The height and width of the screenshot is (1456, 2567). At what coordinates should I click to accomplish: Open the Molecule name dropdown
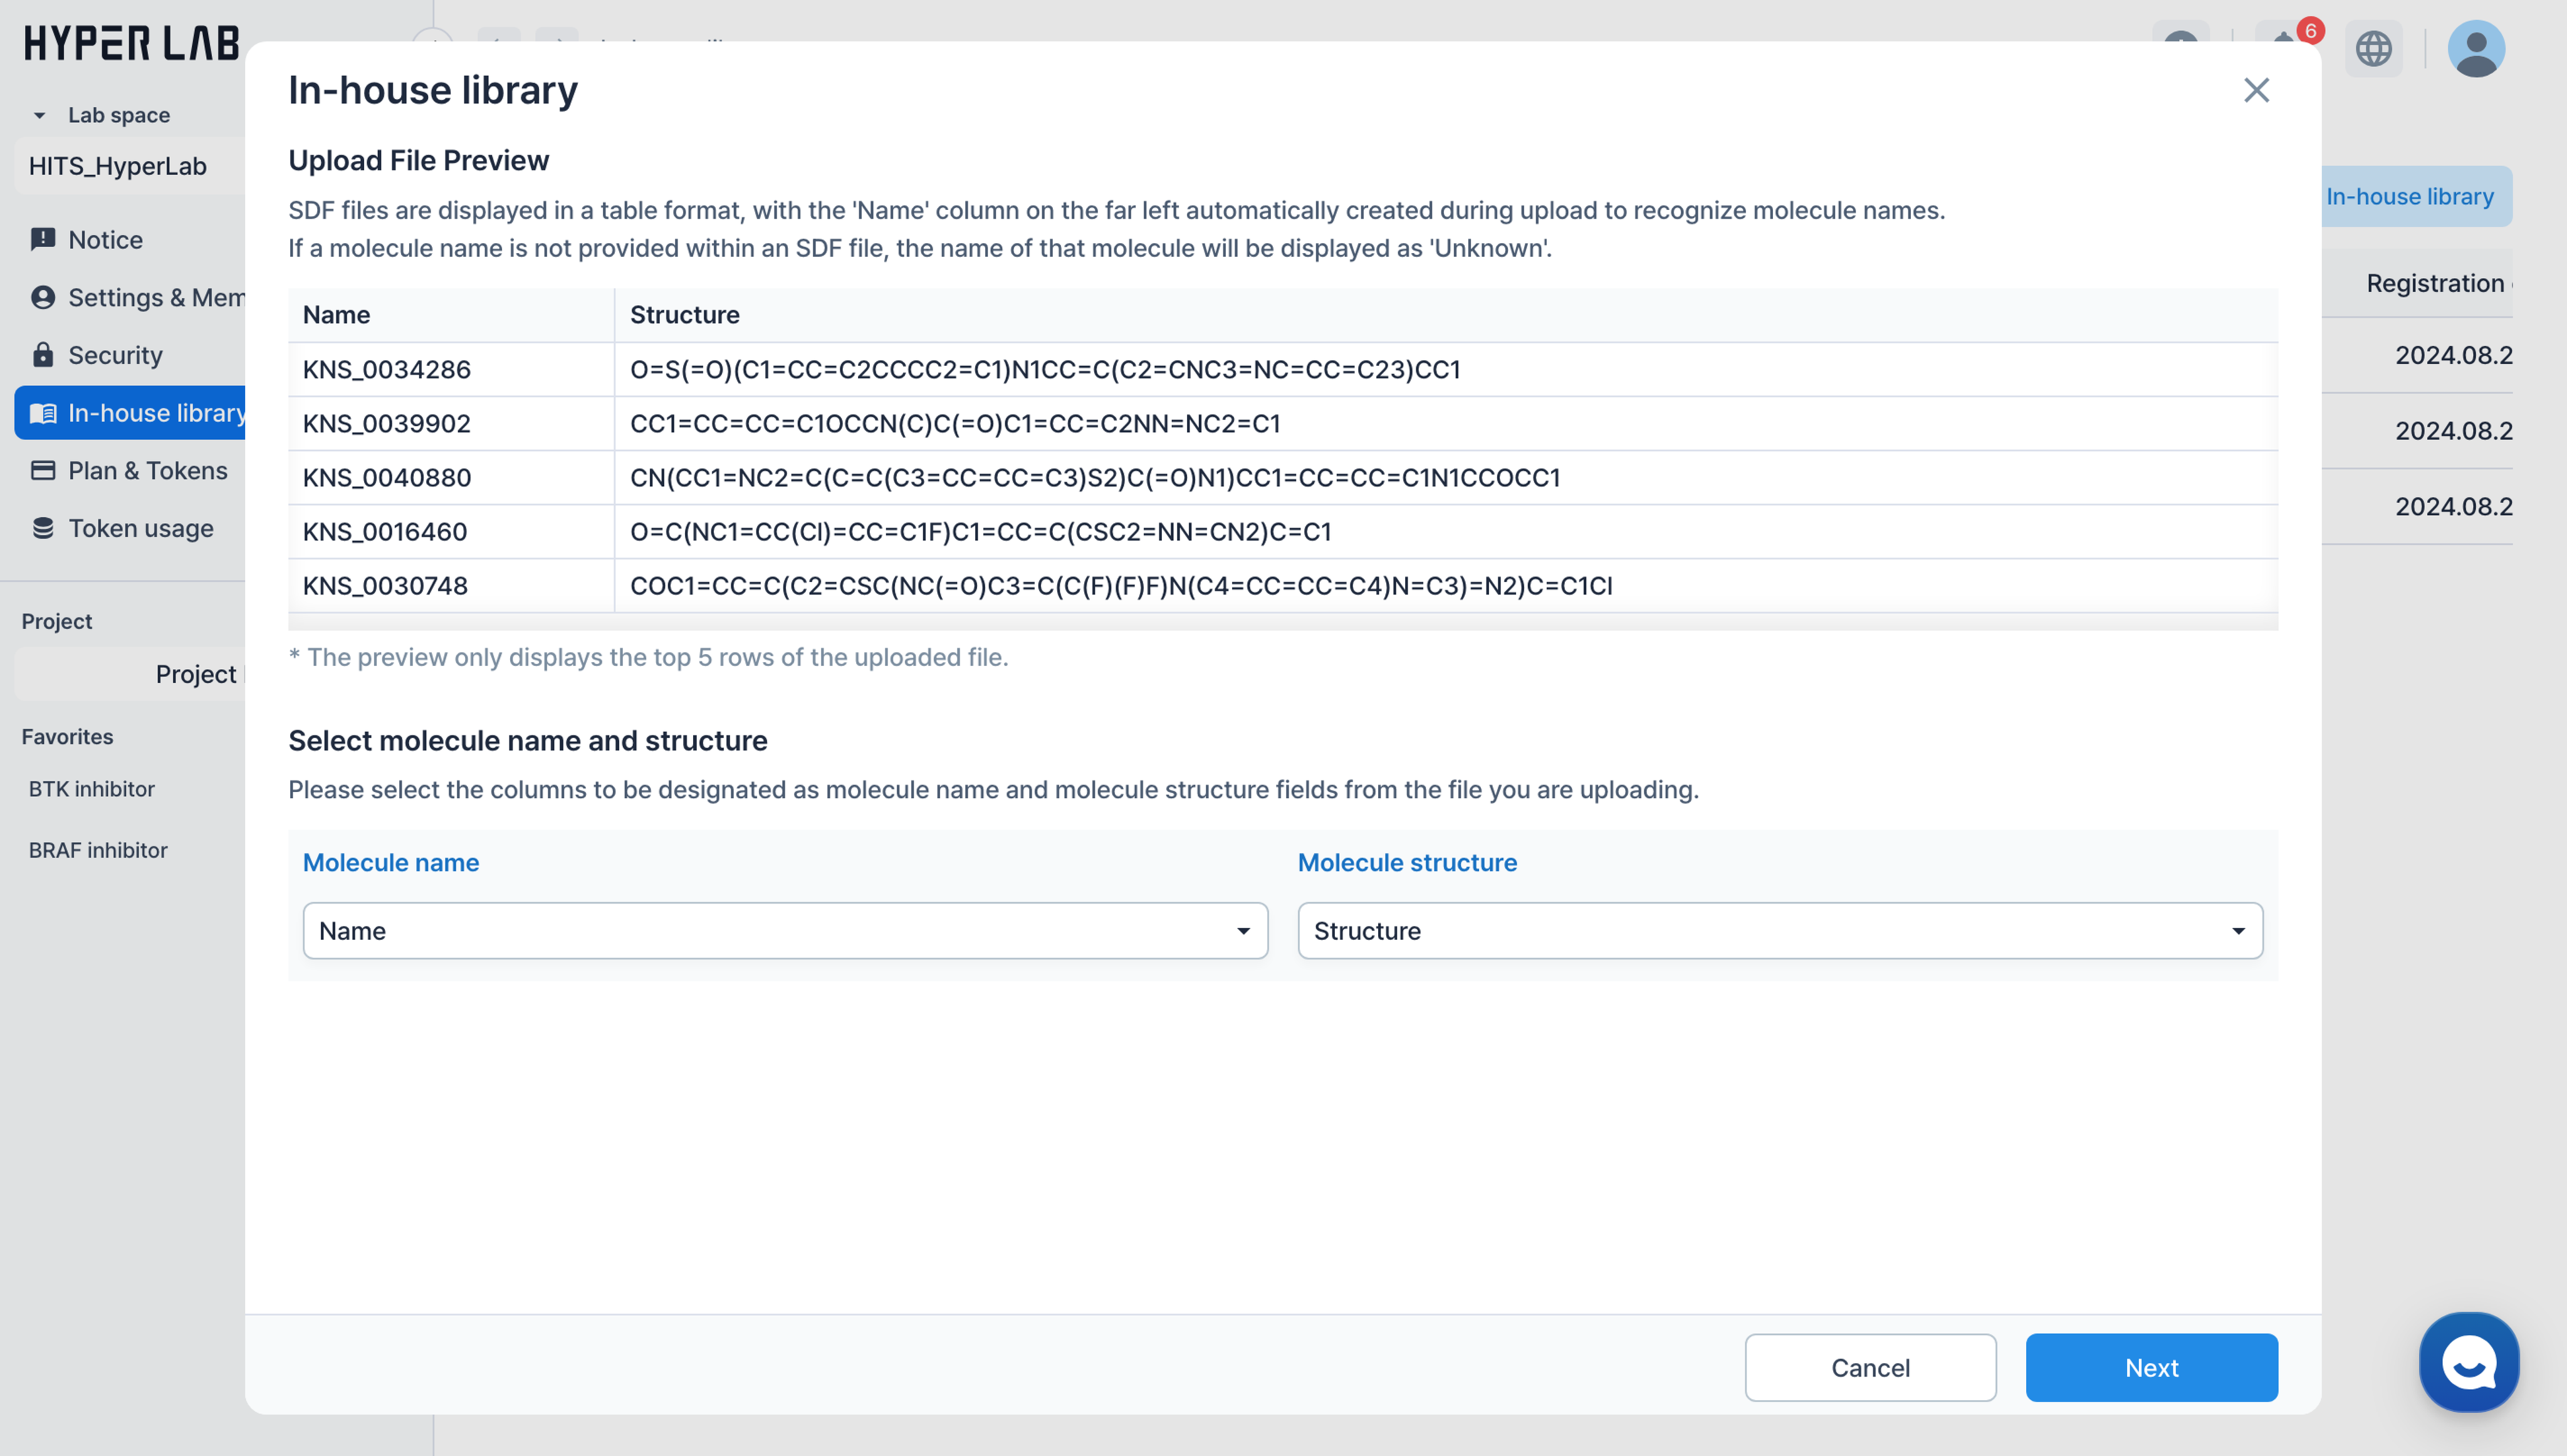785,931
